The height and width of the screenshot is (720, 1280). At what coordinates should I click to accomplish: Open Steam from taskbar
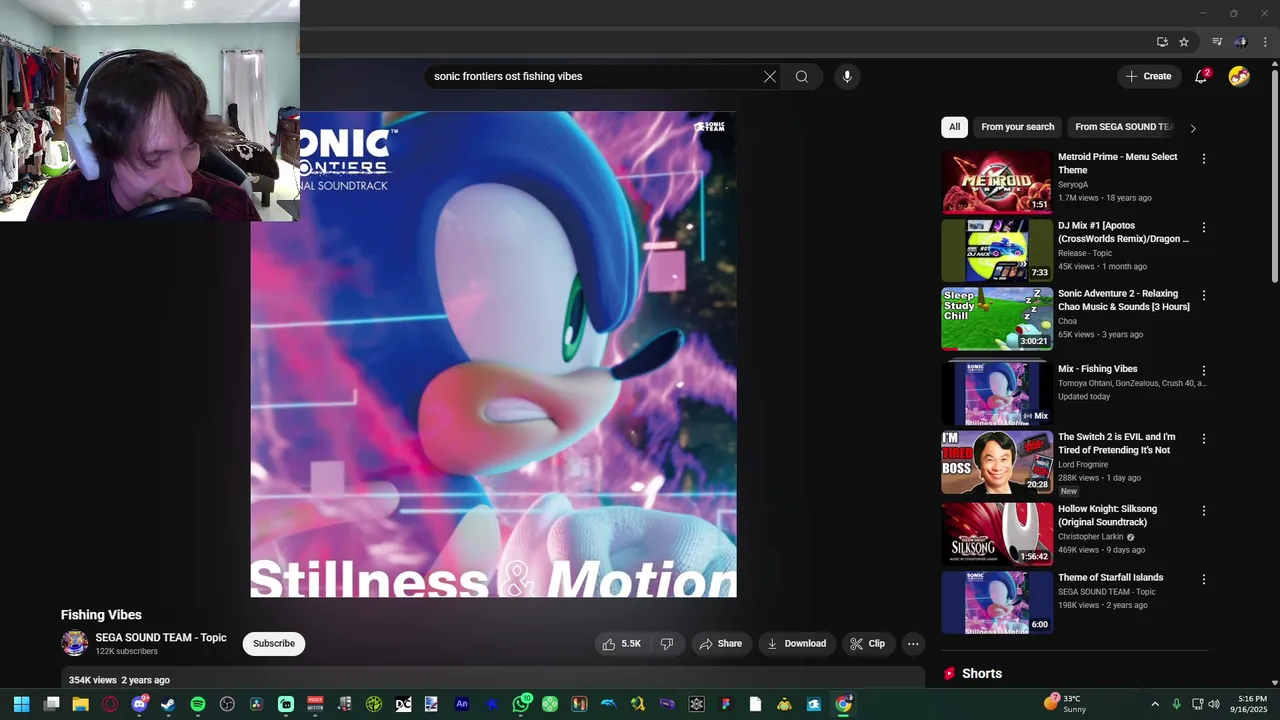pyautogui.click(x=168, y=704)
